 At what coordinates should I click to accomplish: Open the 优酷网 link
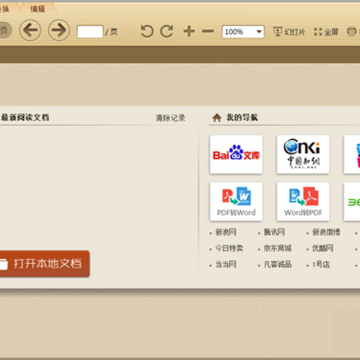click(x=323, y=248)
